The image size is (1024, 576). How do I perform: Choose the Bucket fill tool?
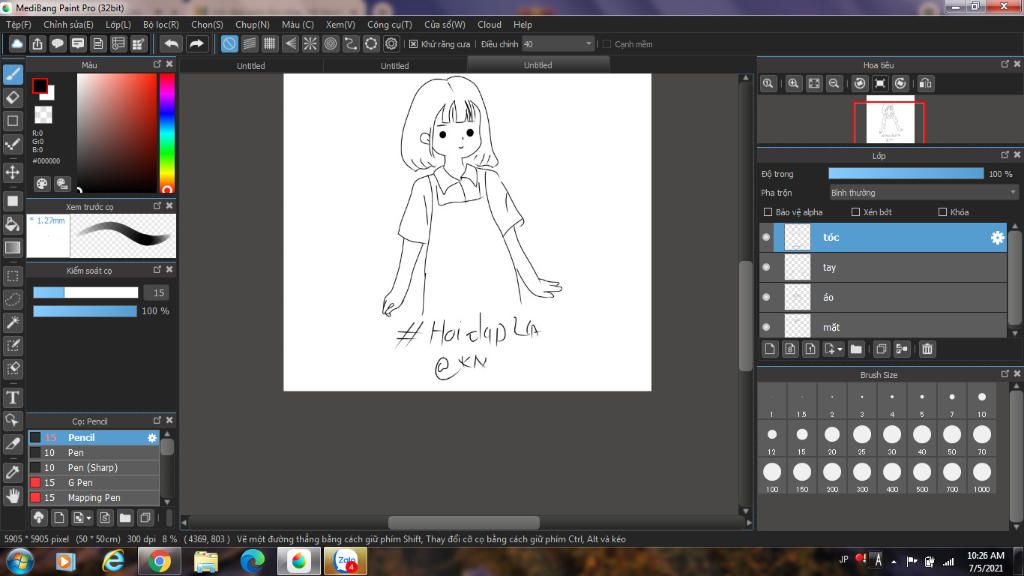click(x=12, y=224)
